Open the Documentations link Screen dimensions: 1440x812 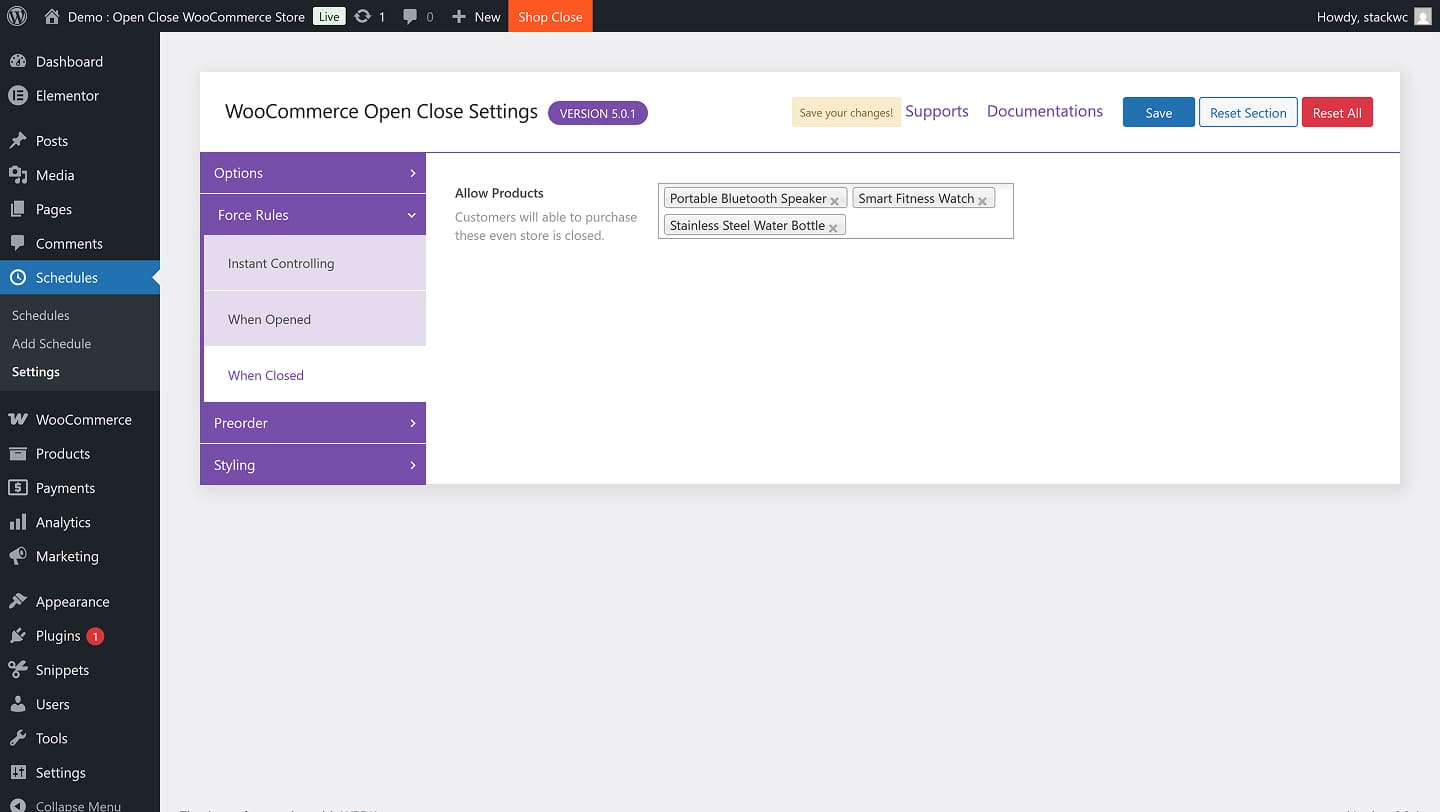tap(1045, 111)
